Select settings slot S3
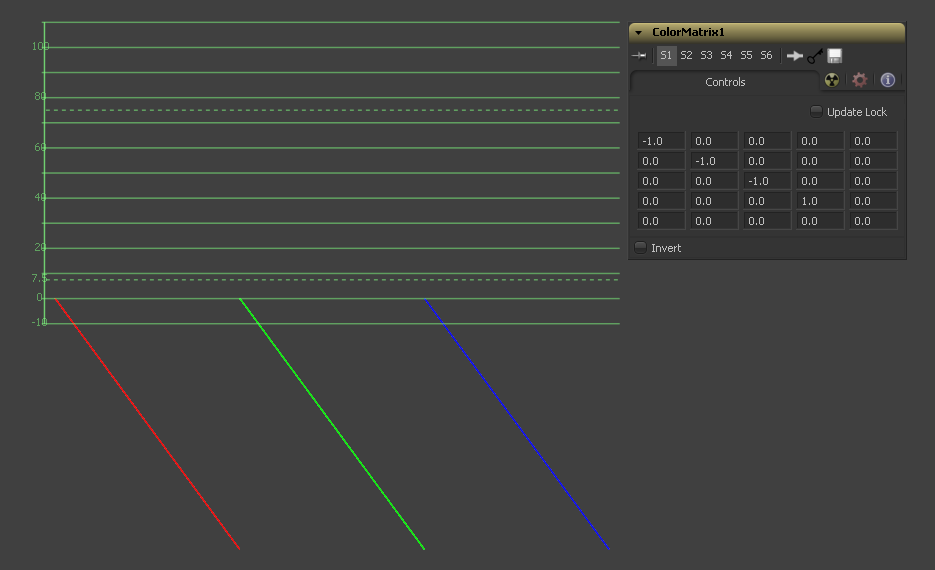The height and width of the screenshot is (570, 935). (706, 55)
